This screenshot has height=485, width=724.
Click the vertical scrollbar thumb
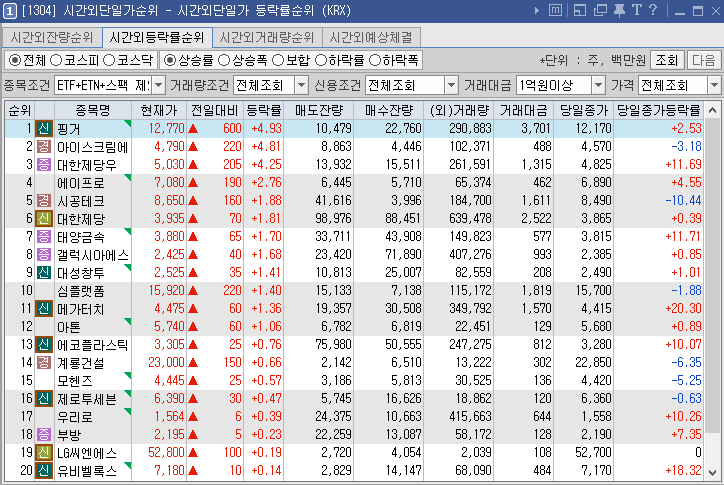(x=712, y=277)
